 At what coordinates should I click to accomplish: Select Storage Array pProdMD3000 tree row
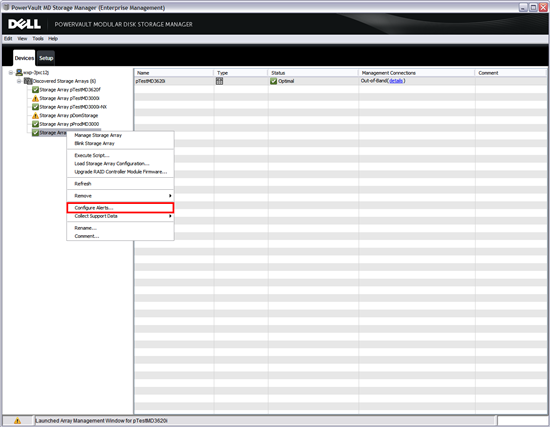click(x=69, y=124)
